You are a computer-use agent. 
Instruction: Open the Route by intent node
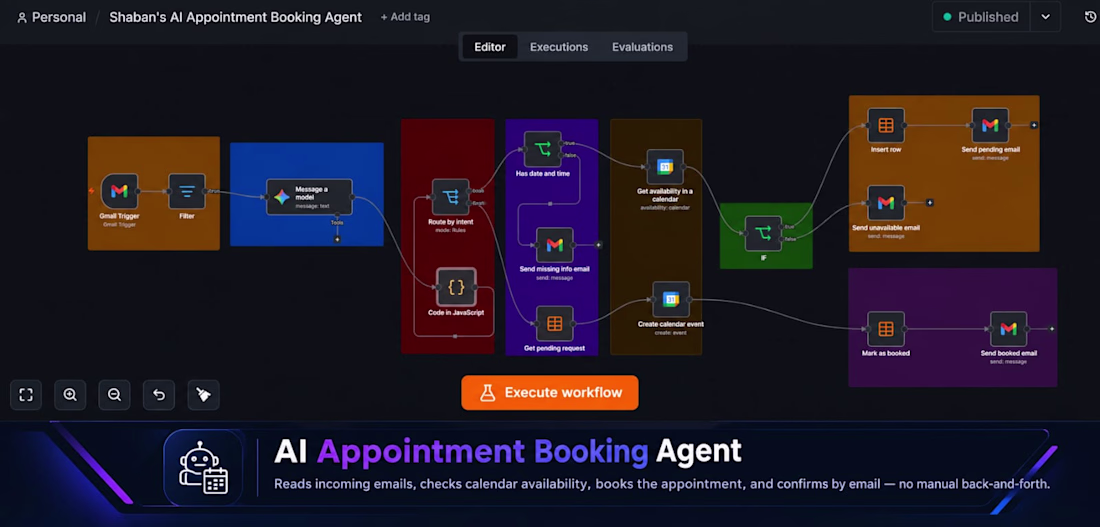click(450, 197)
